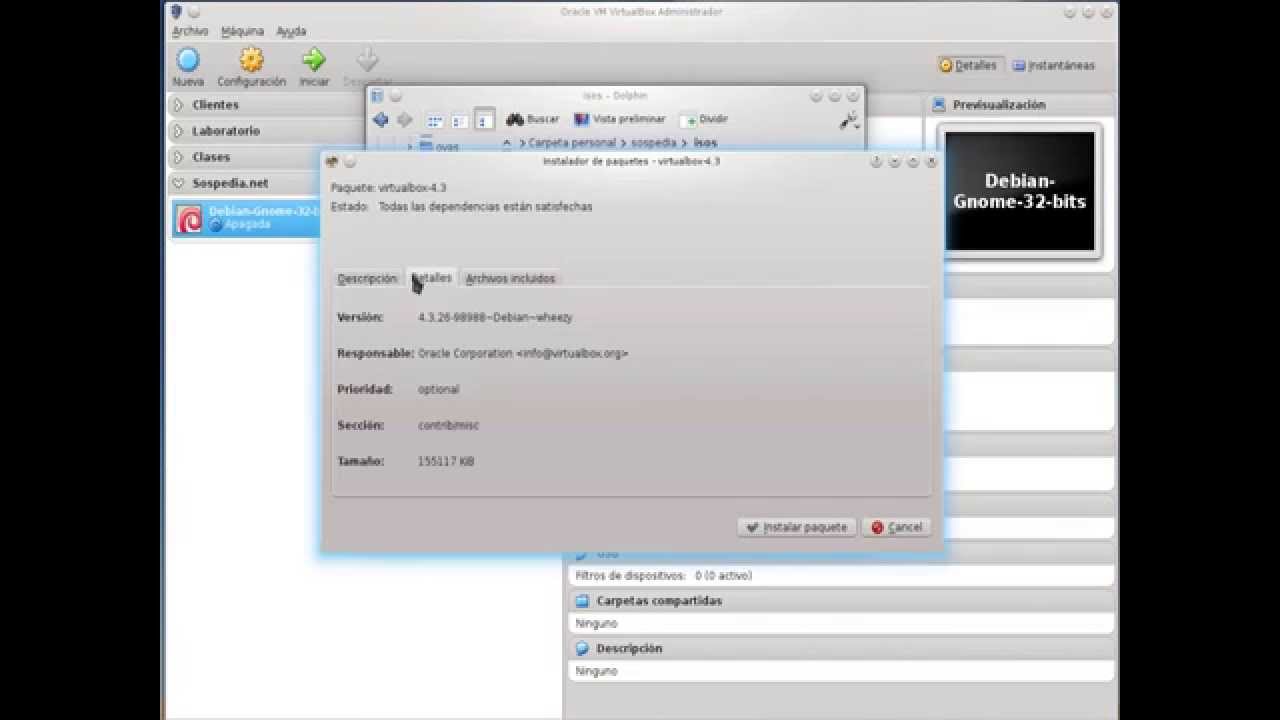This screenshot has height=720, width=1280.
Task: Open the Archivos incluidos tab
Action: pyautogui.click(x=510, y=279)
